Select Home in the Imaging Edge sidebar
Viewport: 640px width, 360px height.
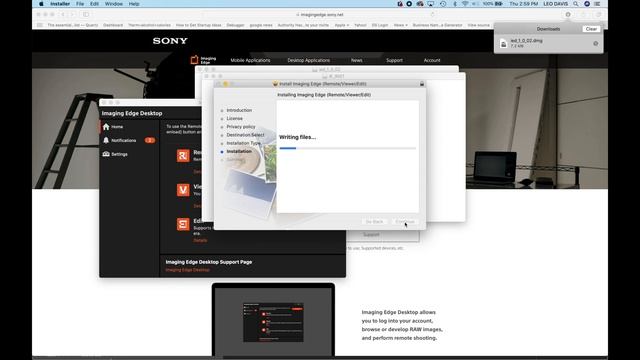pos(129,127)
